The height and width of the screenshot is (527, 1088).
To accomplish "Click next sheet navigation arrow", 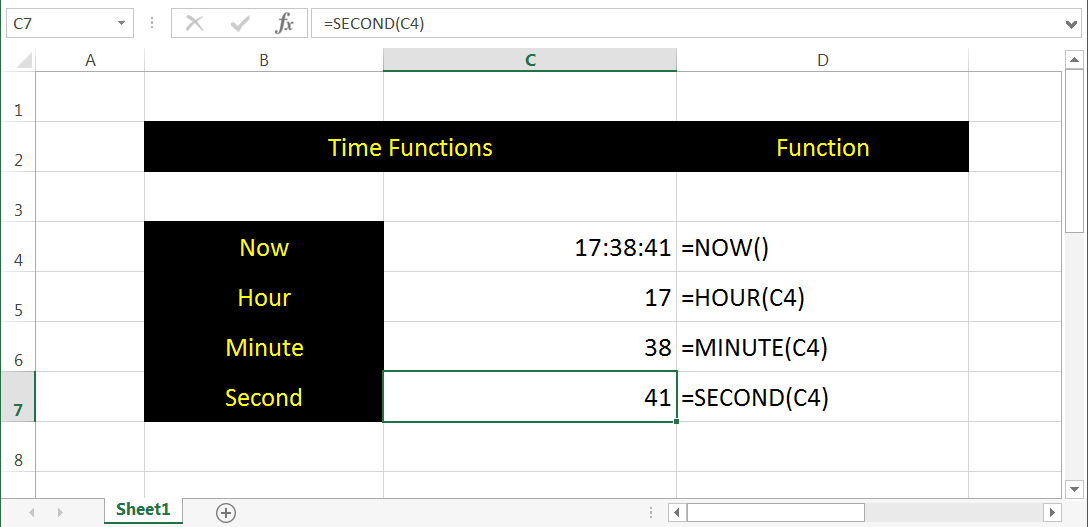I will pyautogui.click(x=60, y=512).
